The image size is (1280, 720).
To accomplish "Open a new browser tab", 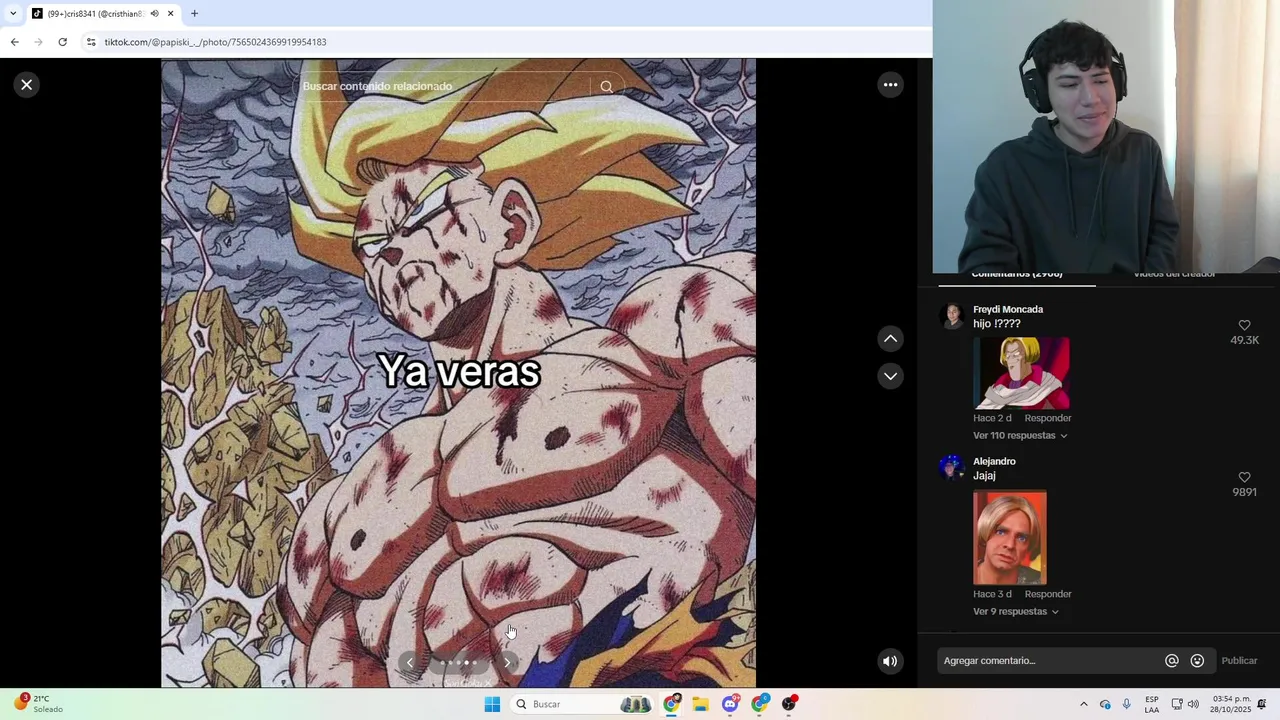I will coord(194,14).
